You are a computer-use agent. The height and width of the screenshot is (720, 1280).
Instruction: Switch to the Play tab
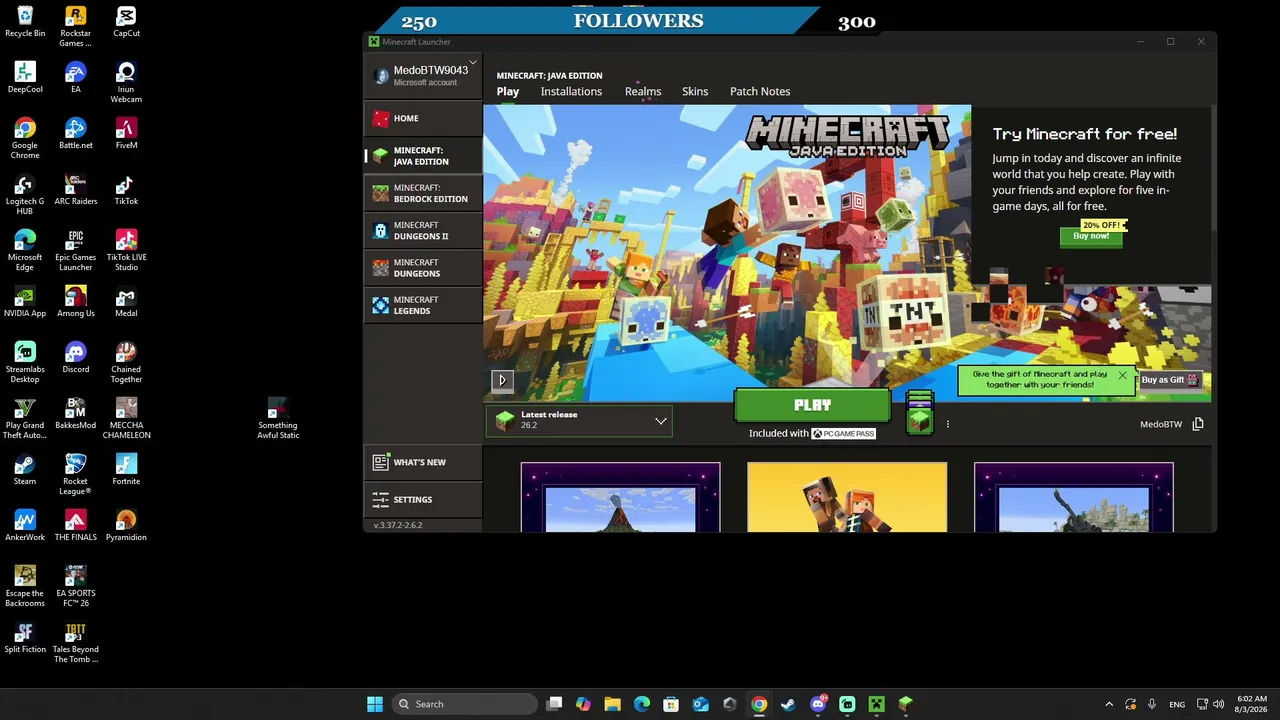coord(508,91)
